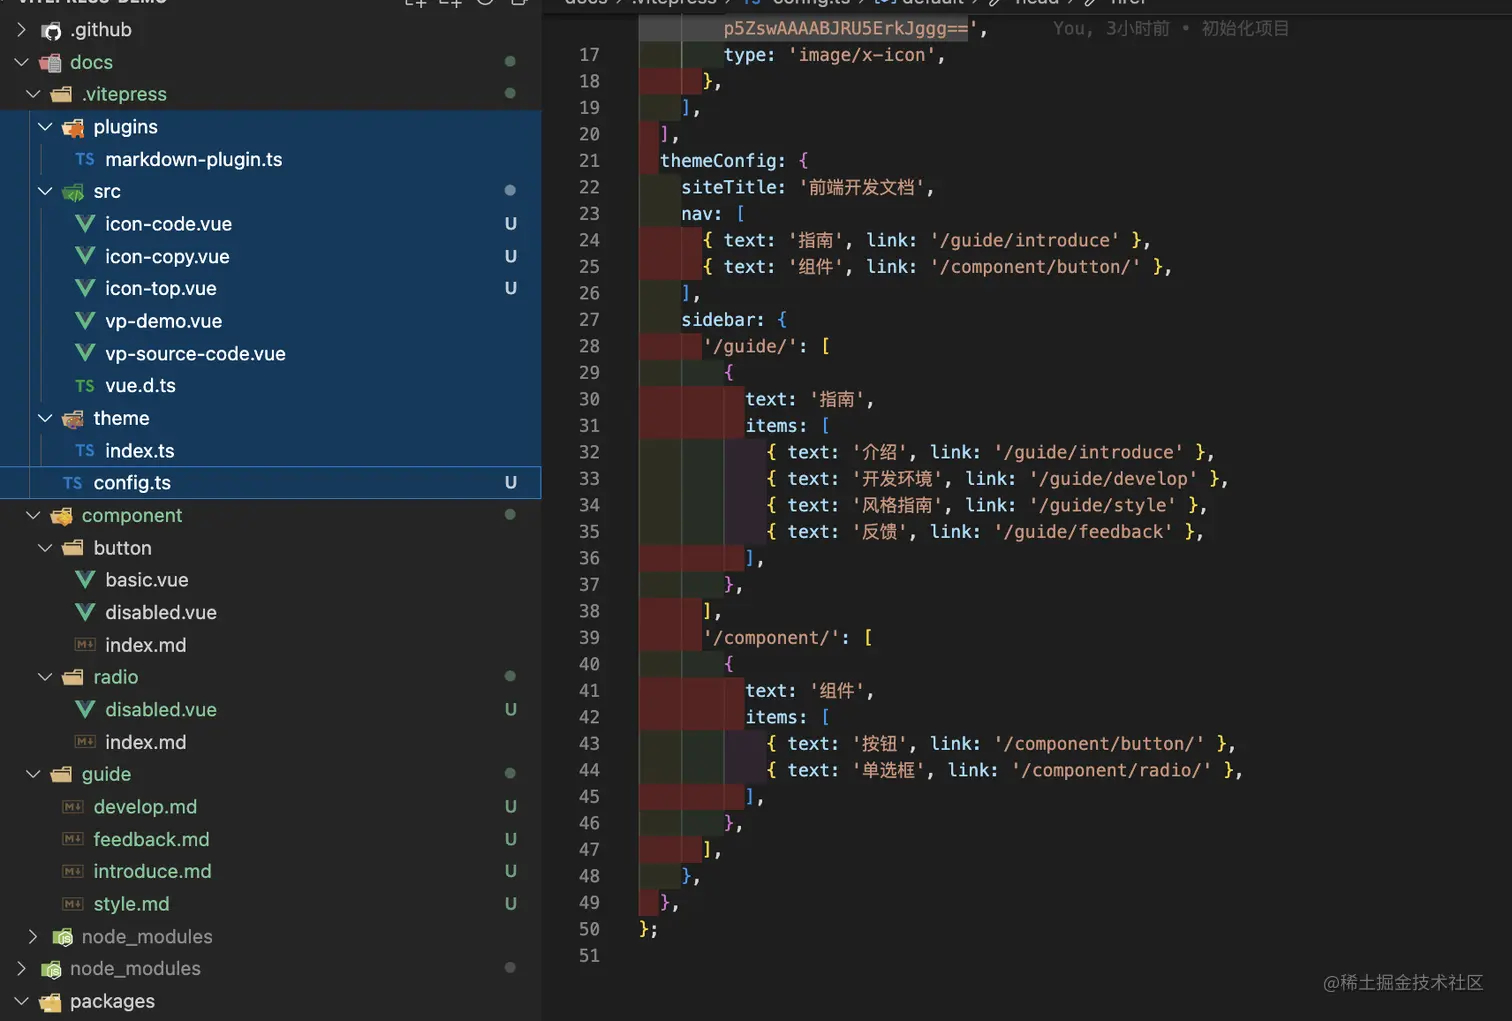
Task: Collapse the button folder chevron
Action: point(45,548)
